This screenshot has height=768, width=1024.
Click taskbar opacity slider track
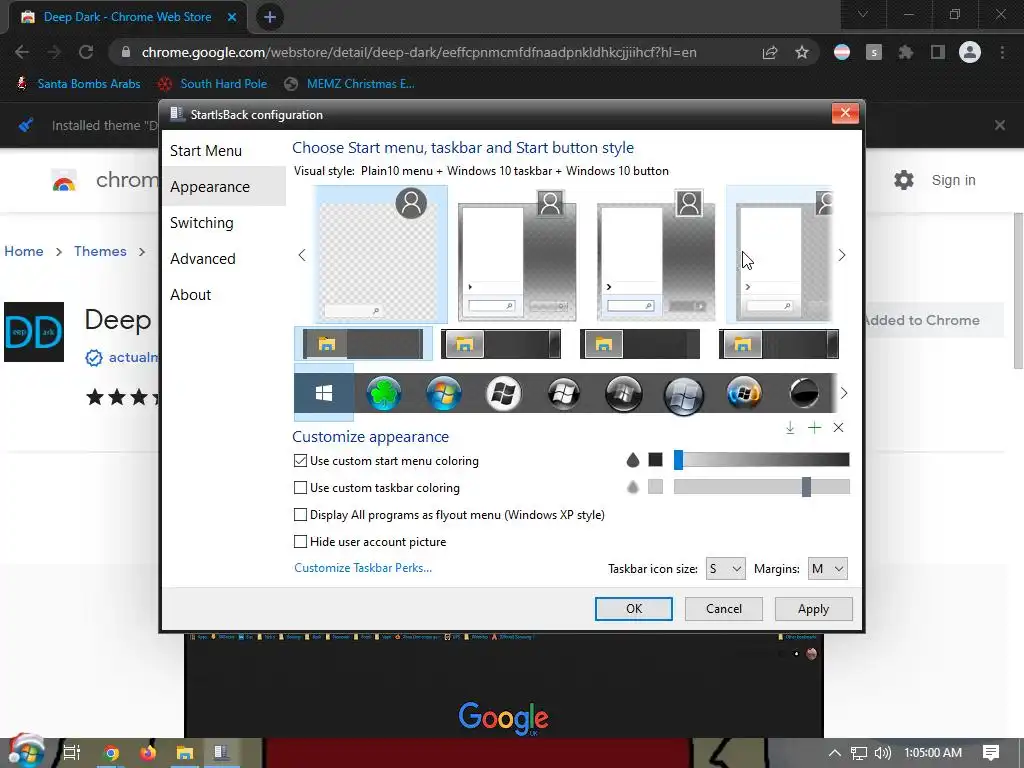click(762, 487)
